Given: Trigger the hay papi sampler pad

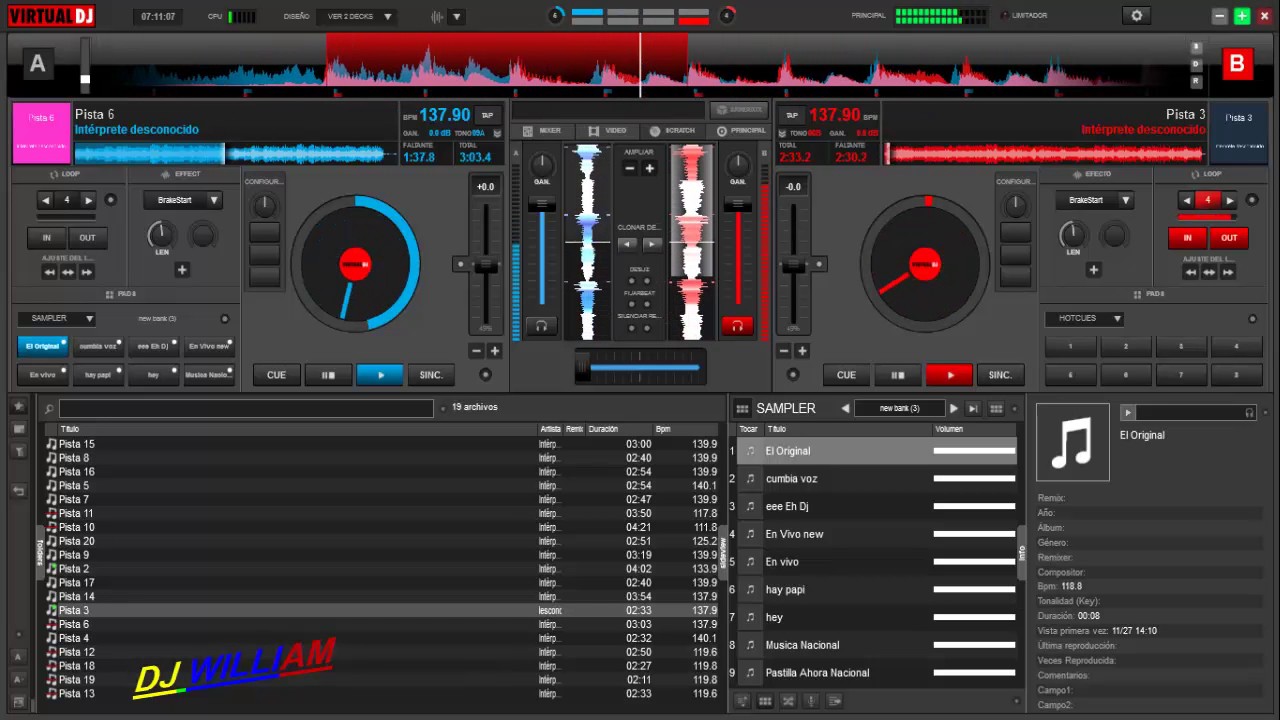Looking at the screenshot, I should 98,374.
